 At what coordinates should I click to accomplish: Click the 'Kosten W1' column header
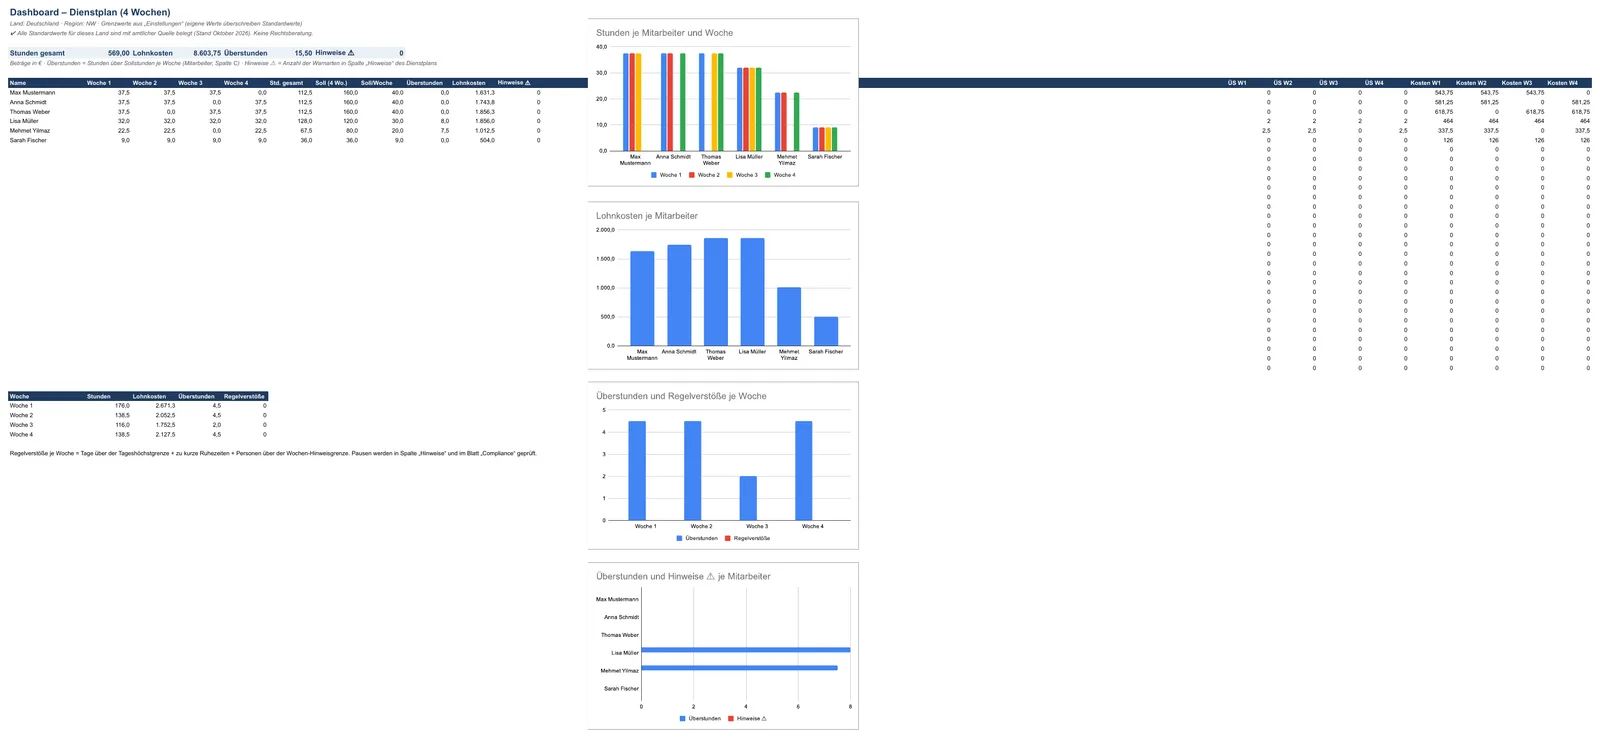click(1425, 83)
